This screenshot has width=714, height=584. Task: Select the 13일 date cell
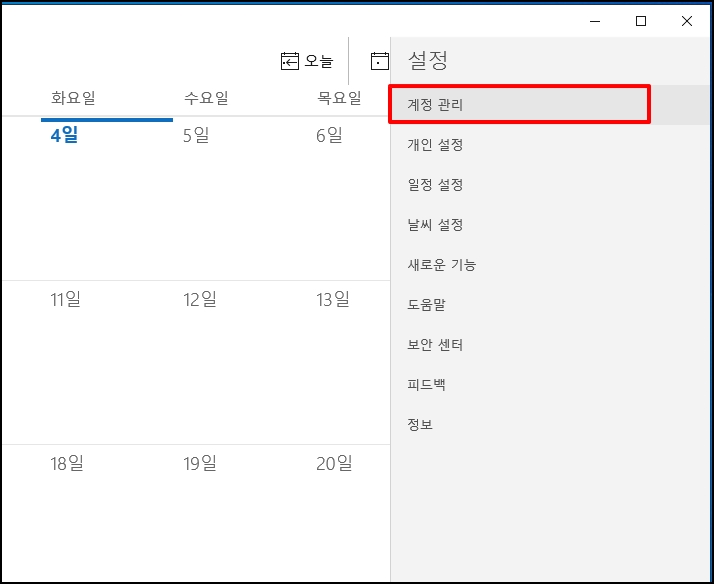(348, 362)
